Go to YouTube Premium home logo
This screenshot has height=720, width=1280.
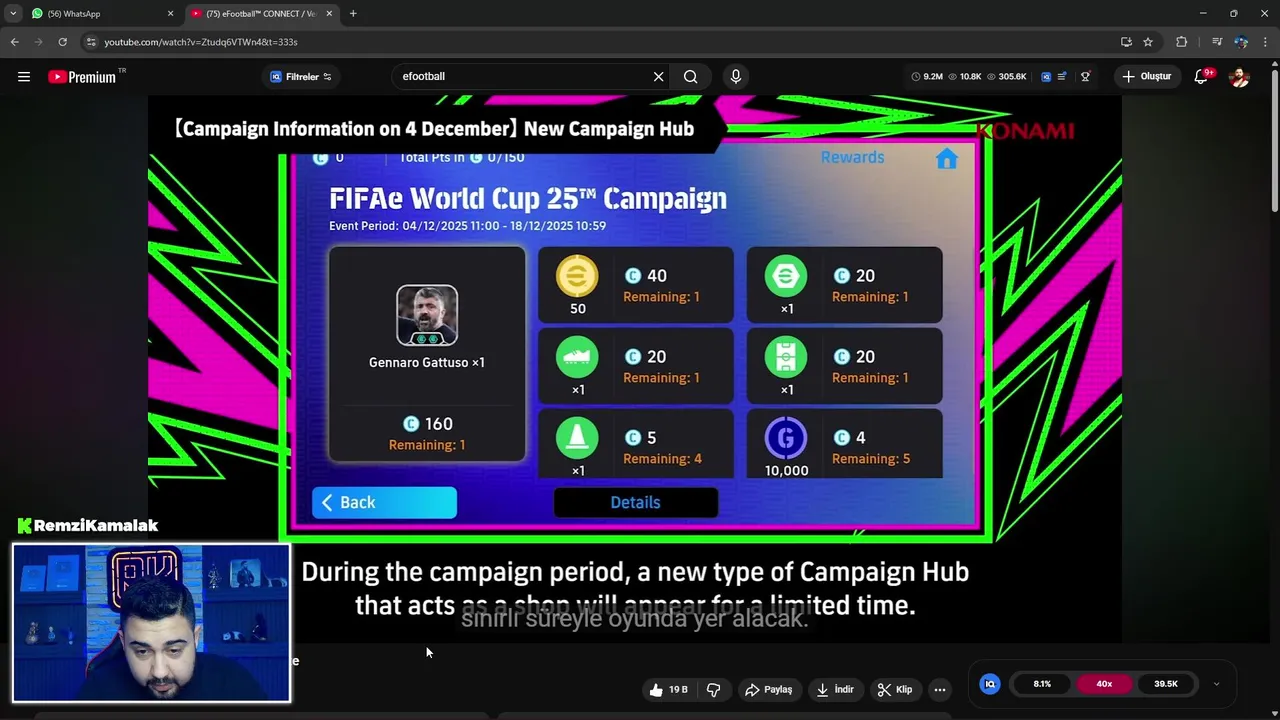tap(82, 77)
